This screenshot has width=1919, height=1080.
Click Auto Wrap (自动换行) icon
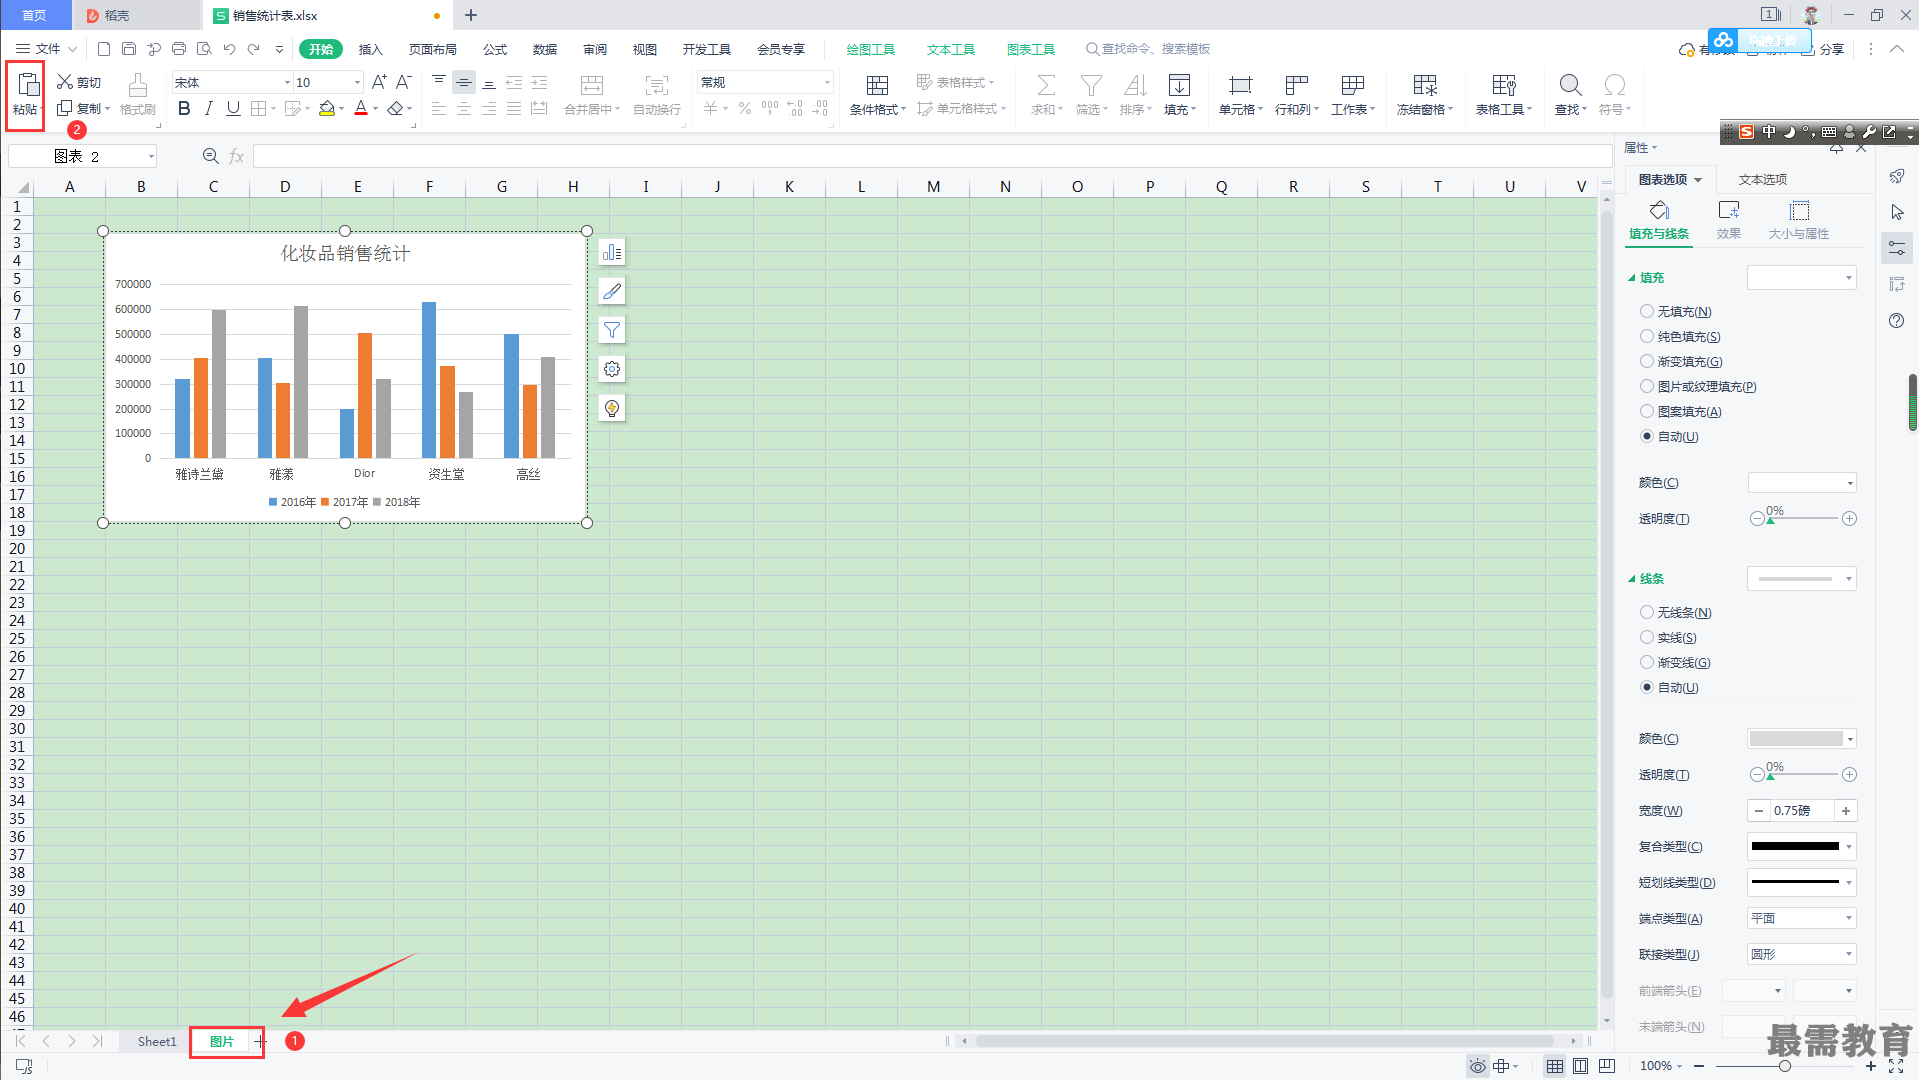point(657,85)
